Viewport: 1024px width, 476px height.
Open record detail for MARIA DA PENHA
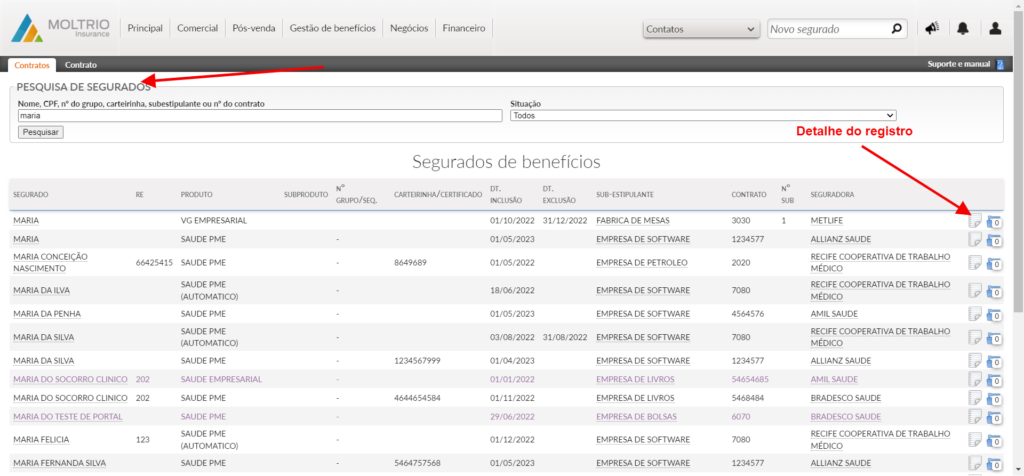975,314
